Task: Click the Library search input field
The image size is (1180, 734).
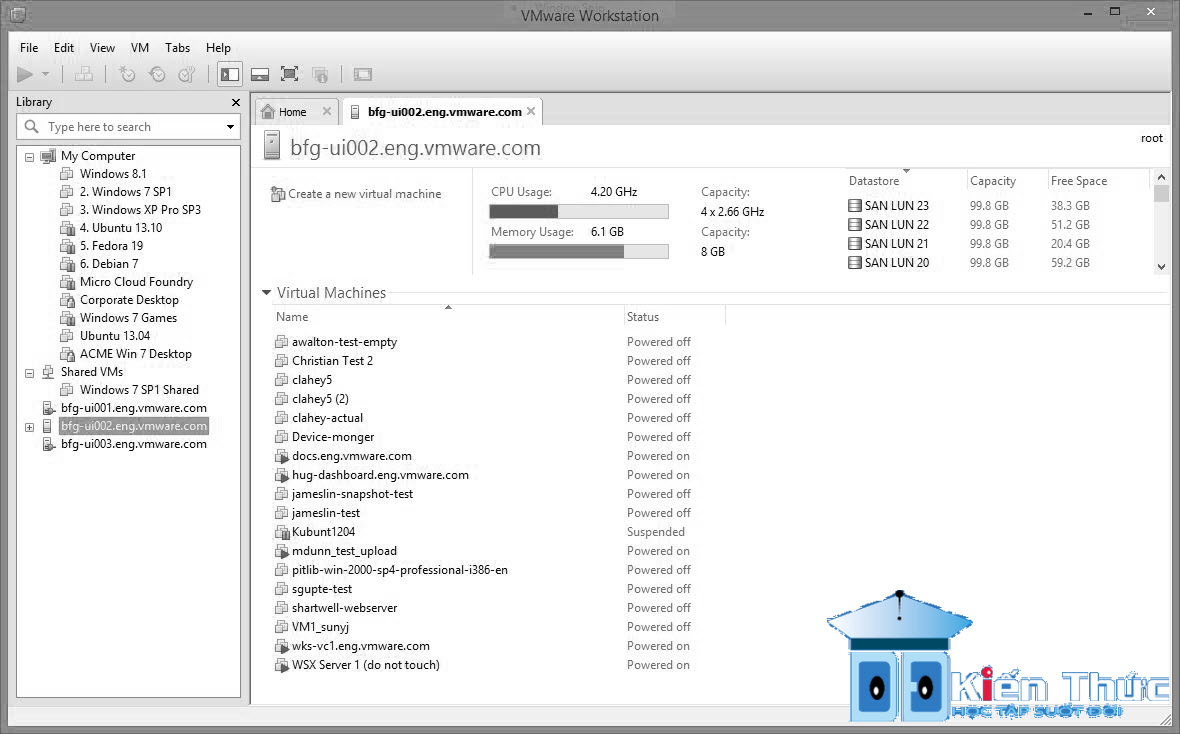Action: 128,126
